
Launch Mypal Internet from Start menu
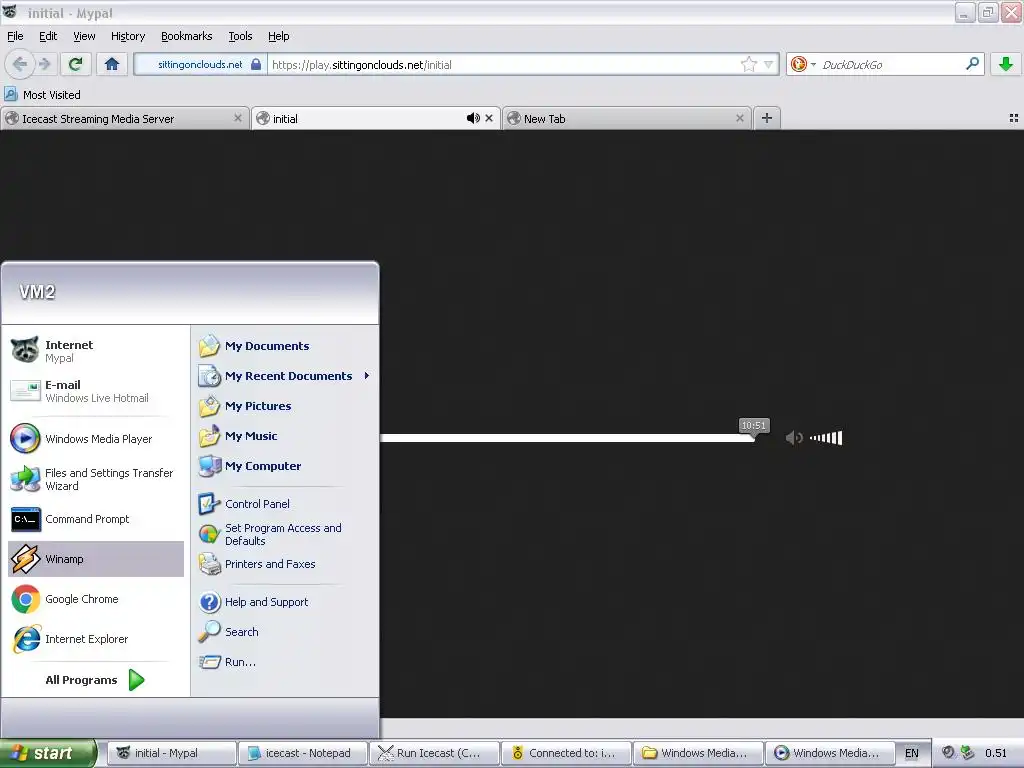click(95, 351)
